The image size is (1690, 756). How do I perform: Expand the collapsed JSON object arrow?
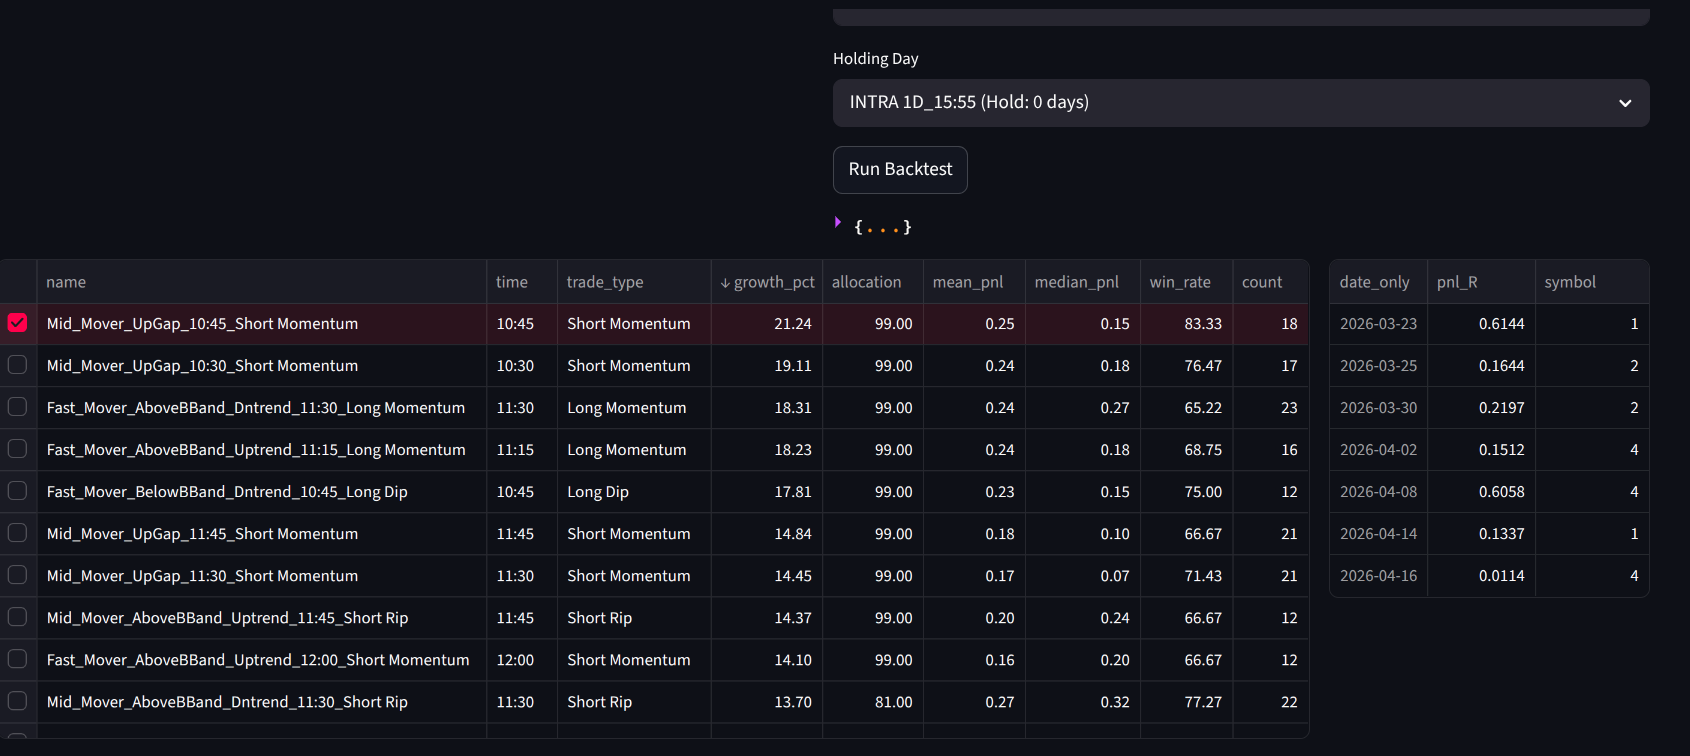click(x=838, y=223)
